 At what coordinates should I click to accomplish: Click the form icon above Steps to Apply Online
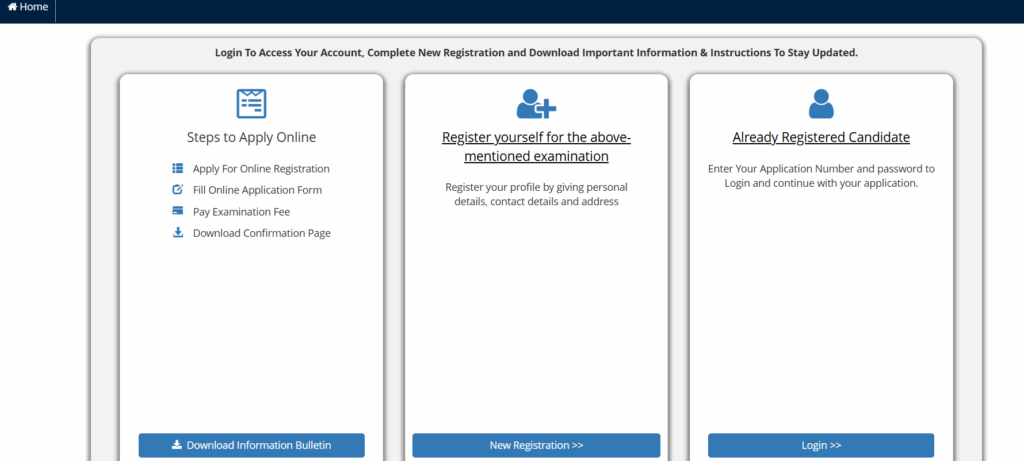[x=251, y=103]
